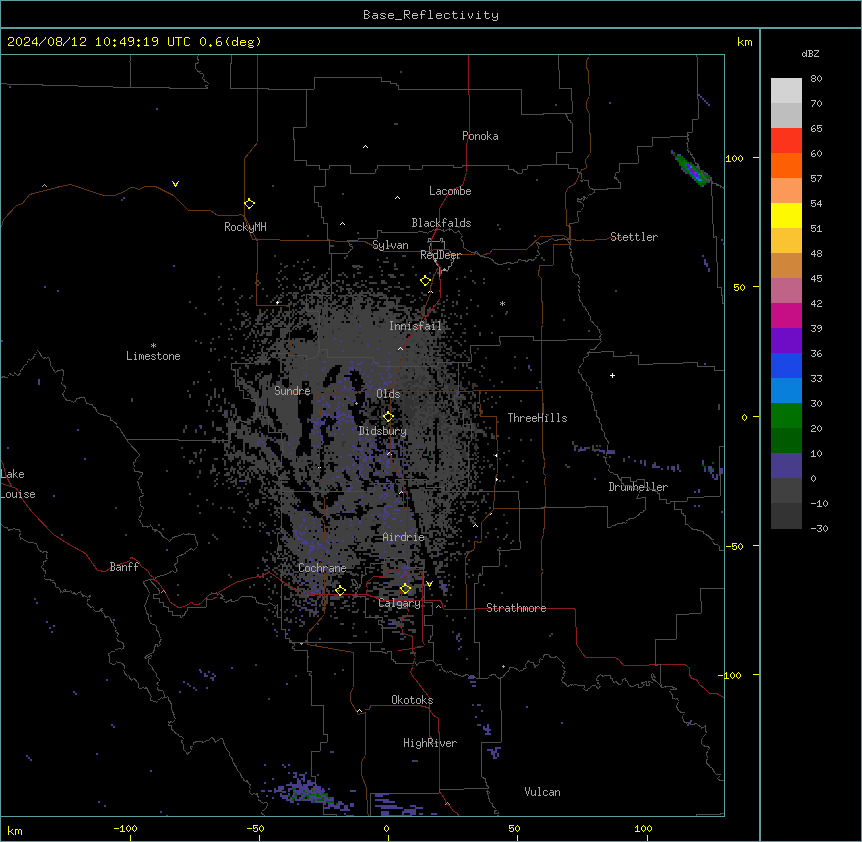Screen dimensions: 862x842
Task: Select the orange 57-60 dBZ legend swatch
Action: coord(786,165)
